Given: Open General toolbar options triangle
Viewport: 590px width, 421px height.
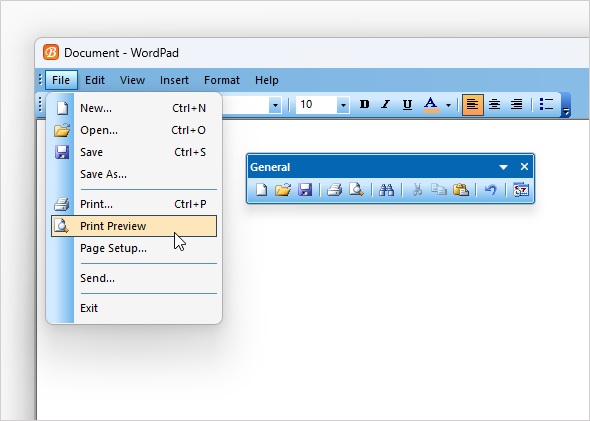Looking at the screenshot, I should pyautogui.click(x=503, y=167).
